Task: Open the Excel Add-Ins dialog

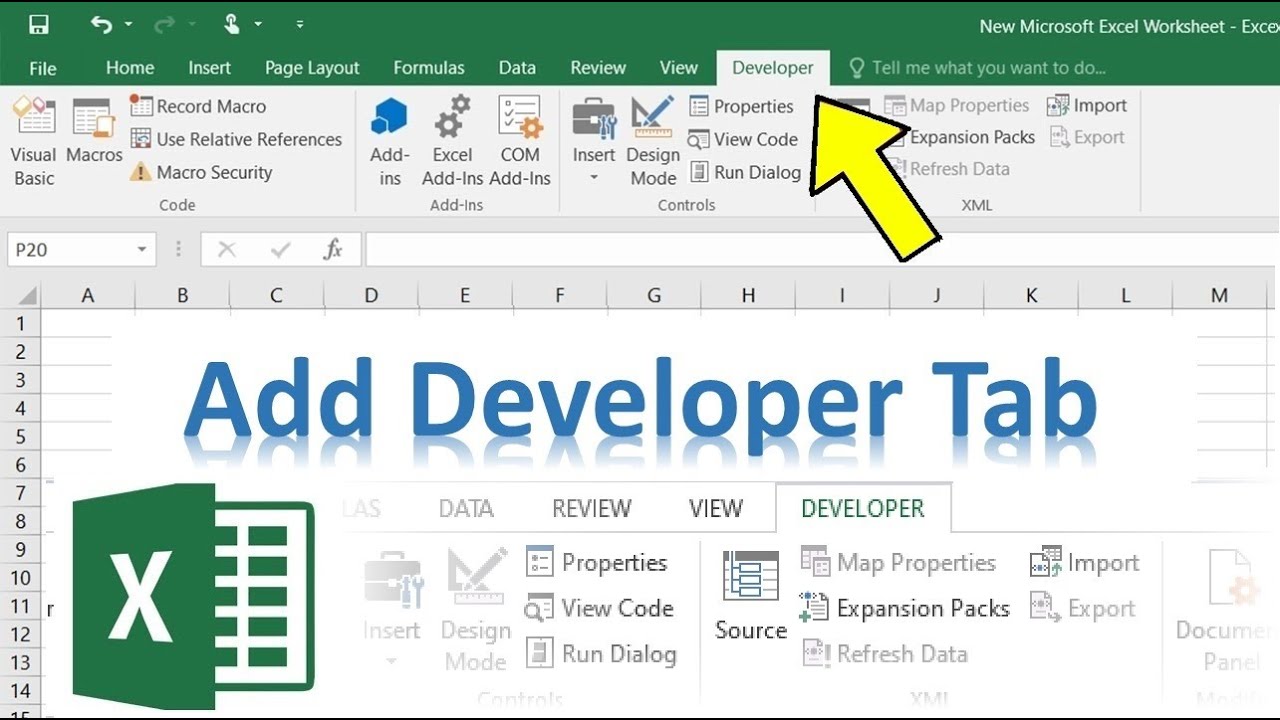Action: [x=452, y=141]
